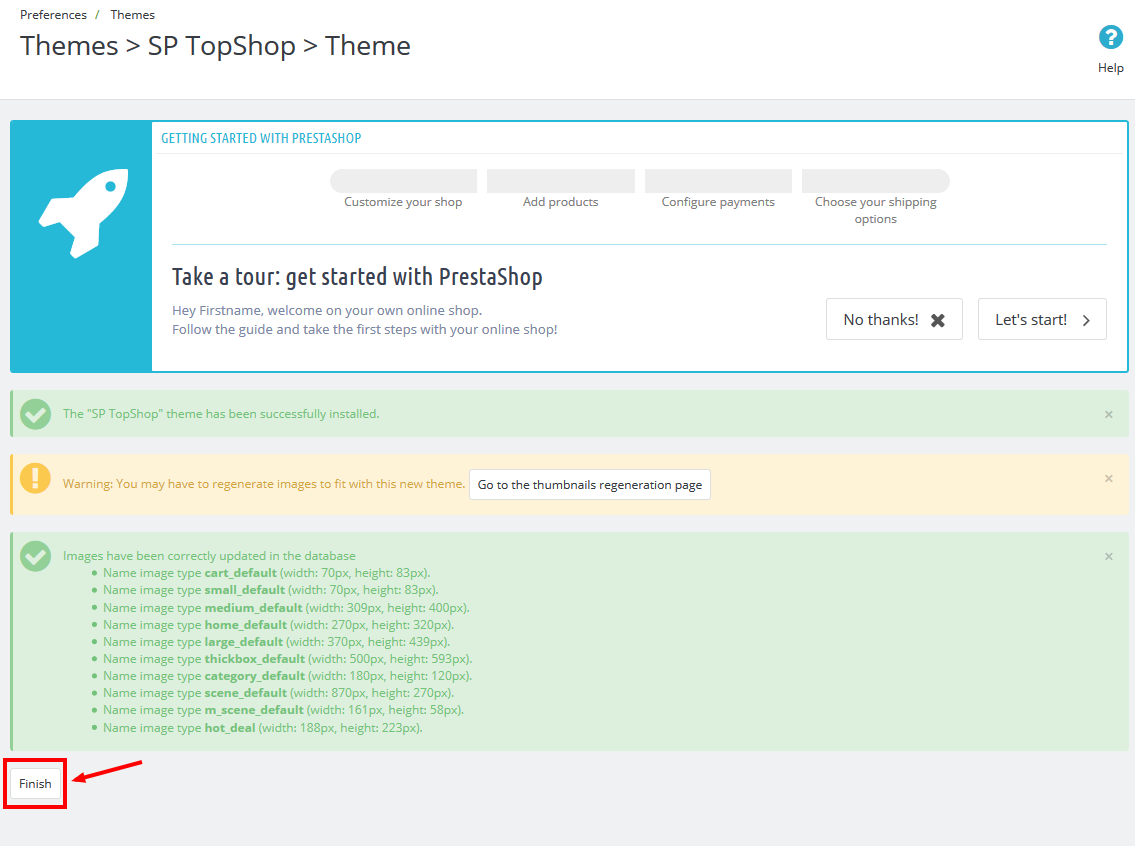Select the Customize your shop step
The image size is (1135, 846).
click(403, 189)
